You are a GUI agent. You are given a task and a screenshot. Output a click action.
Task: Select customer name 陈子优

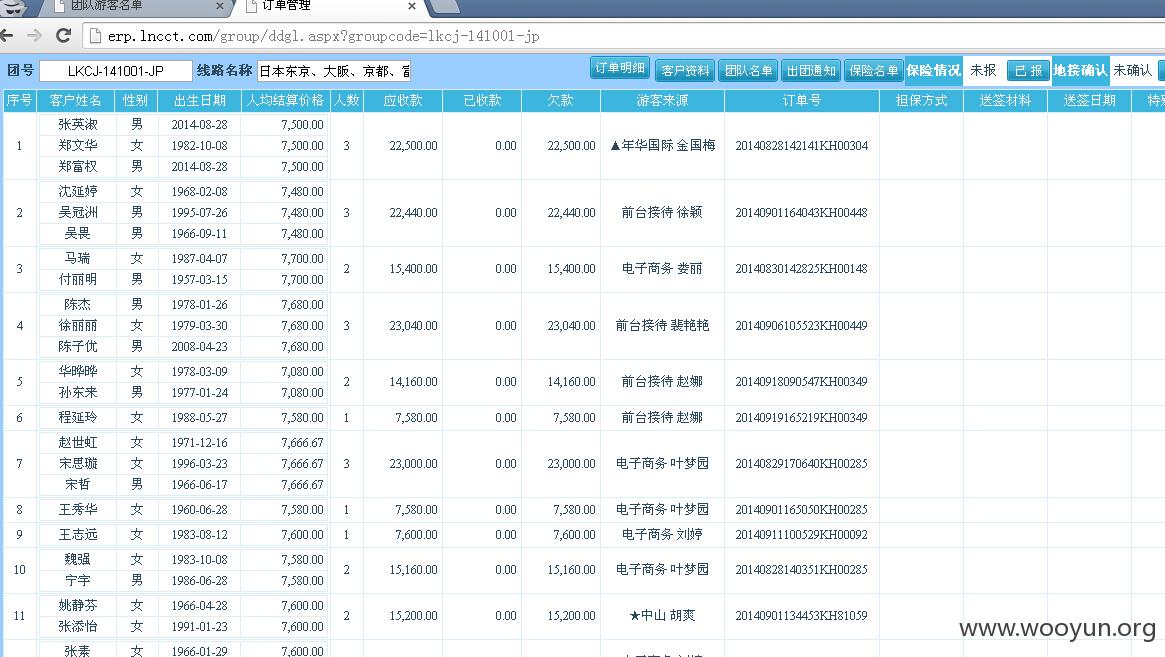pyautogui.click(x=77, y=346)
